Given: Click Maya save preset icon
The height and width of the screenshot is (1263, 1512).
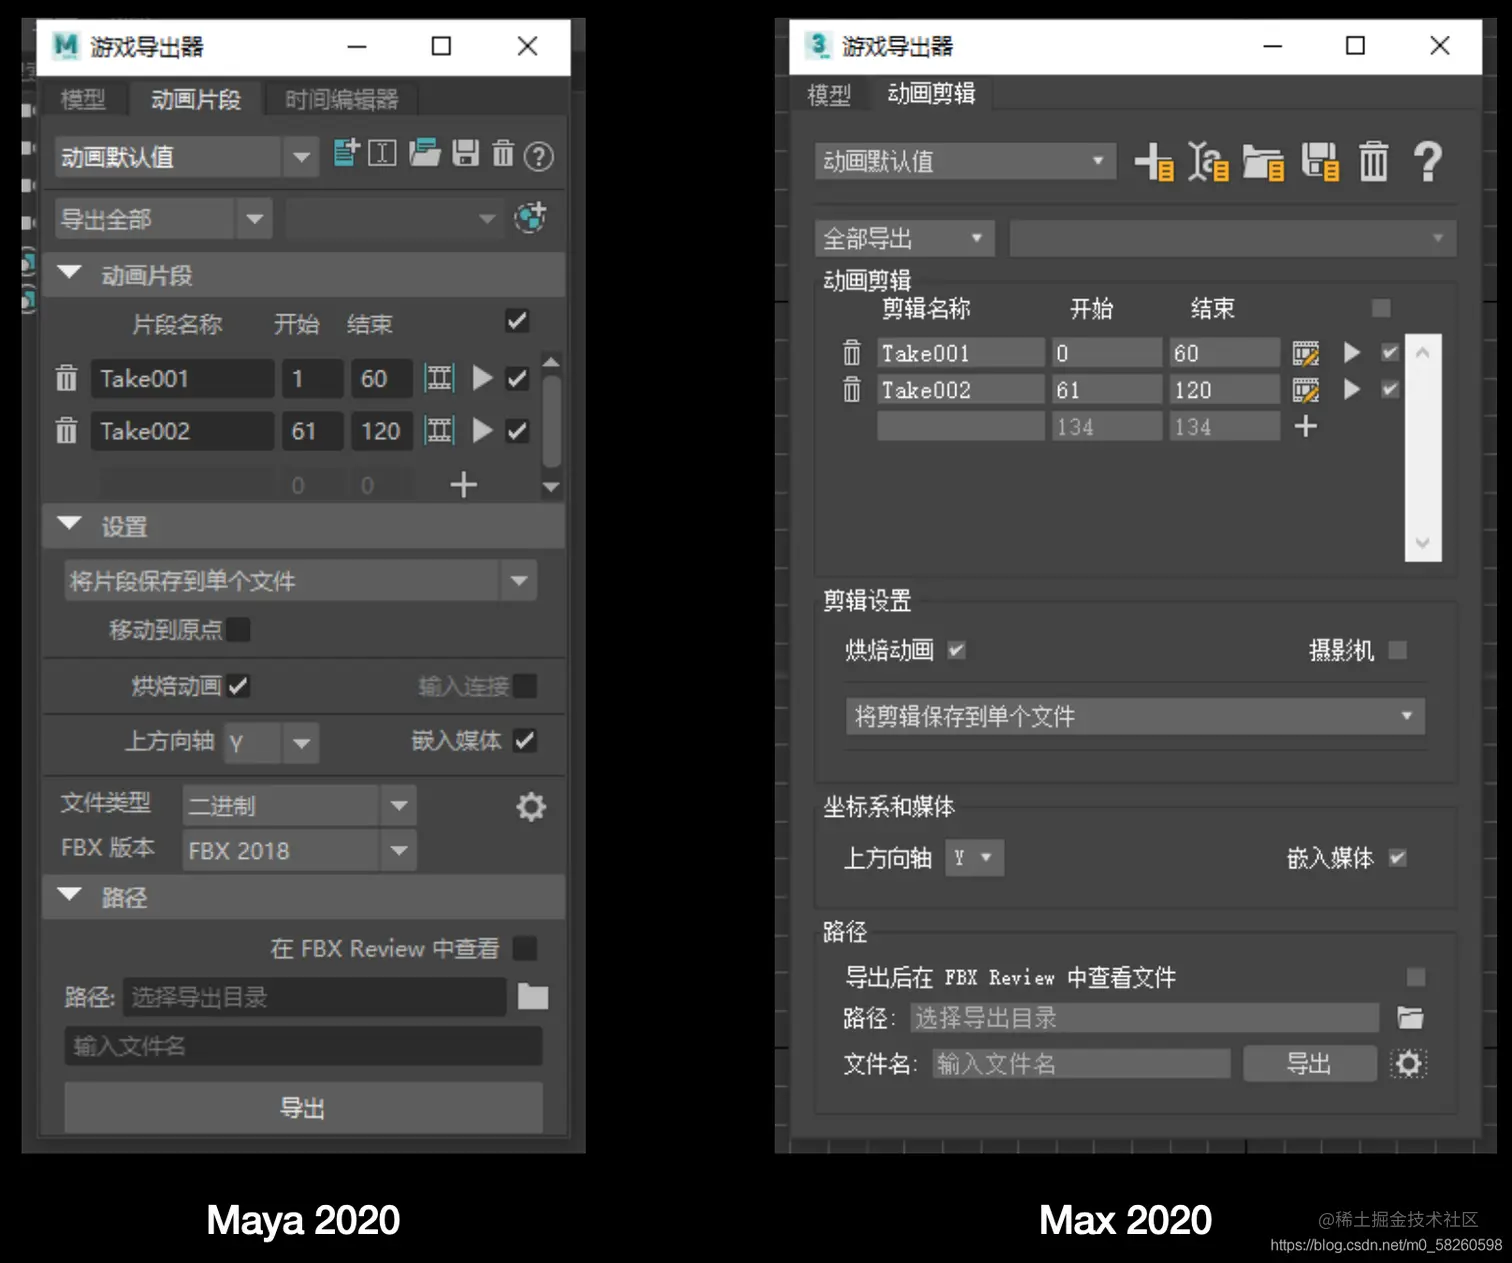Looking at the screenshot, I should click(465, 153).
